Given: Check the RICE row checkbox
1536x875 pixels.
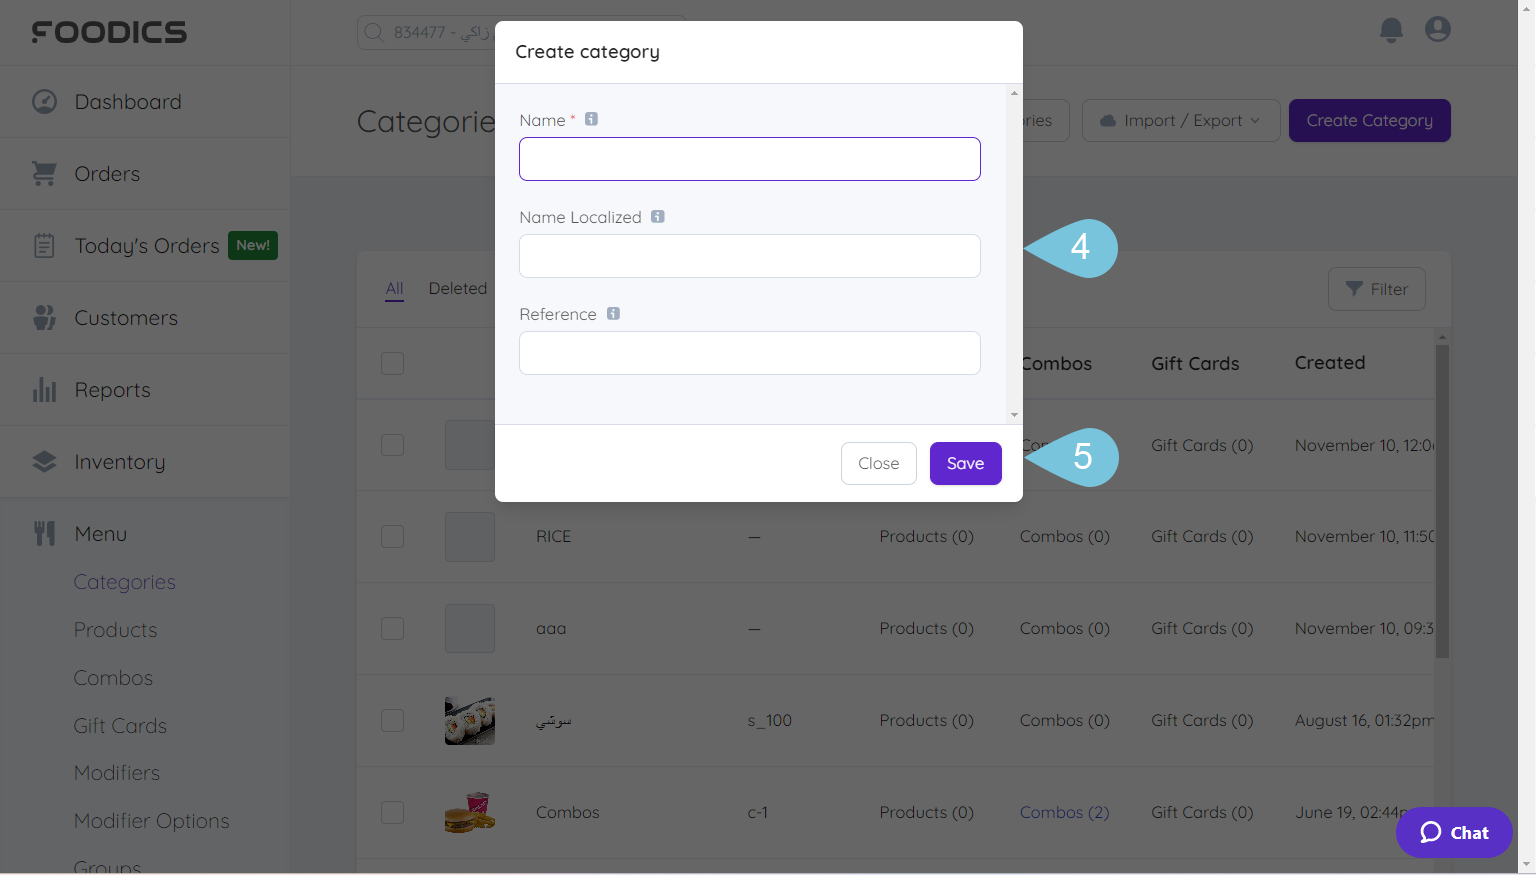Looking at the screenshot, I should click(x=392, y=536).
